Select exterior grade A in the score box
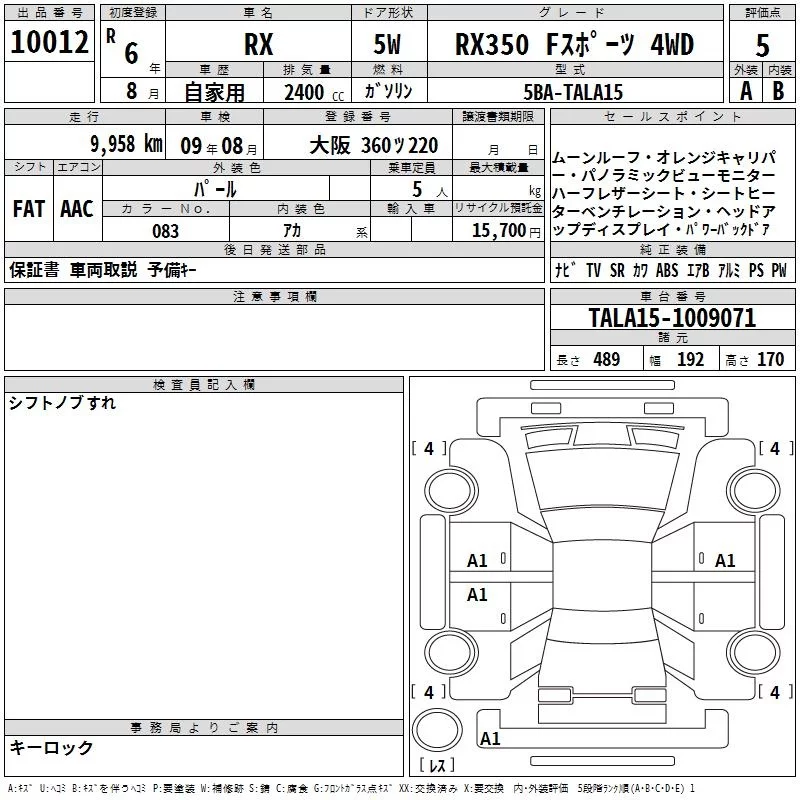This screenshot has width=800, height=800. (743, 90)
